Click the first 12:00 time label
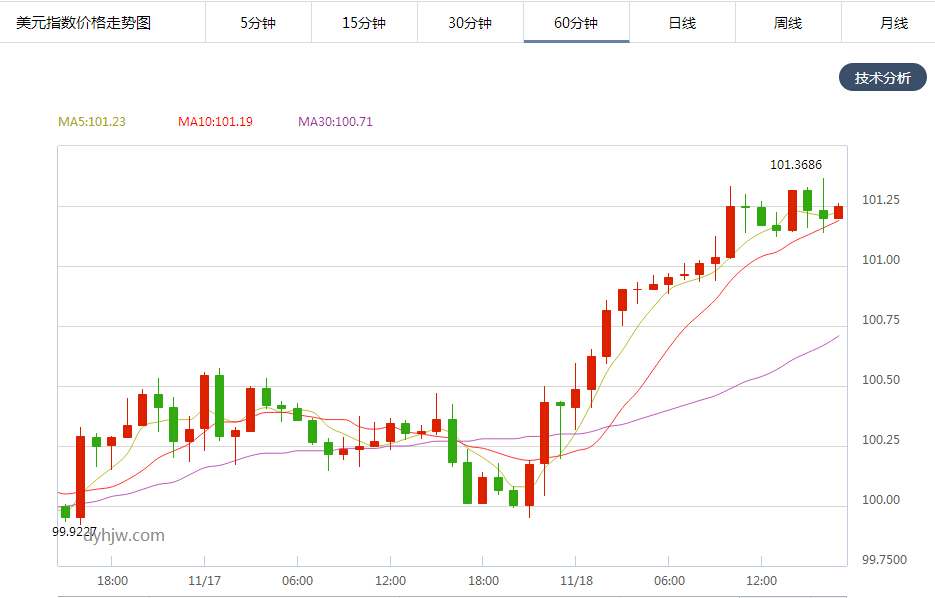Image resolution: width=935 pixels, height=598 pixels. point(391,581)
